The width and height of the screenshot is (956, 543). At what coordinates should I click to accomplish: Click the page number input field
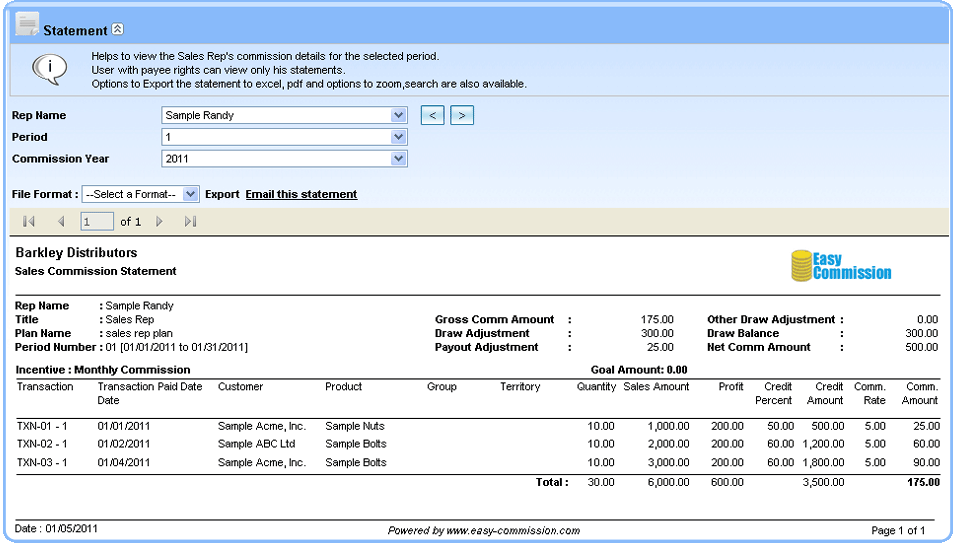[x=97, y=221]
